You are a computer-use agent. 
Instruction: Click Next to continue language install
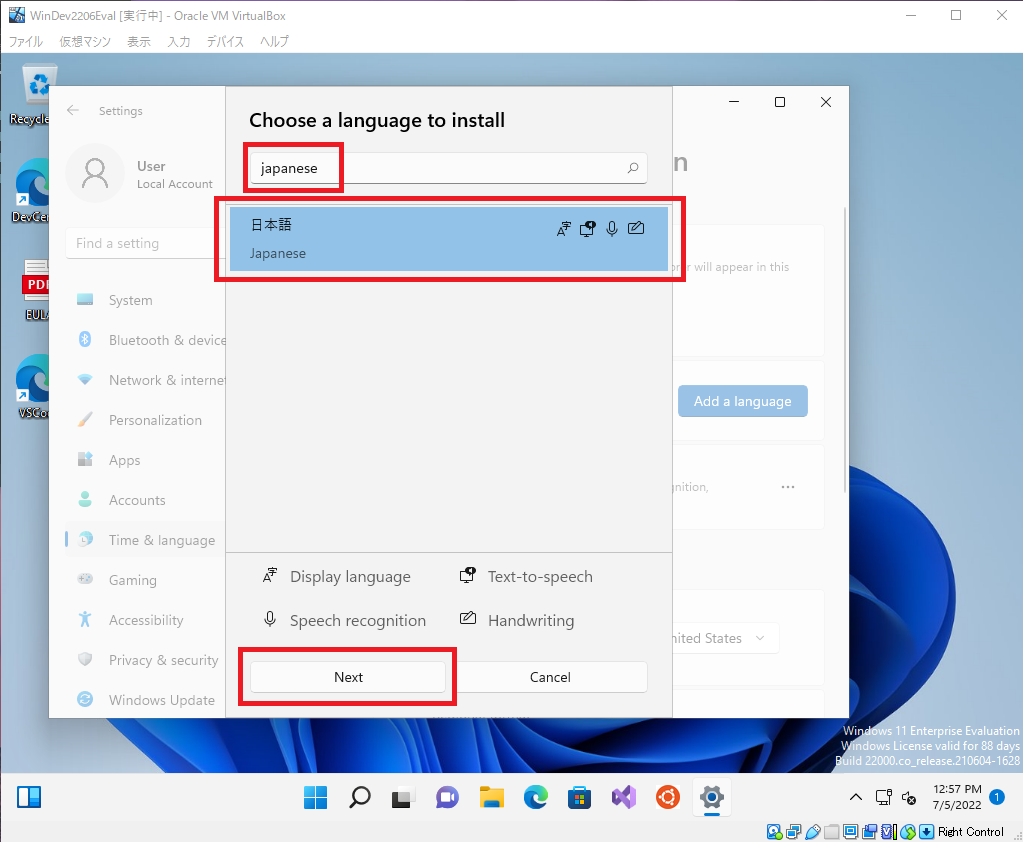(348, 677)
